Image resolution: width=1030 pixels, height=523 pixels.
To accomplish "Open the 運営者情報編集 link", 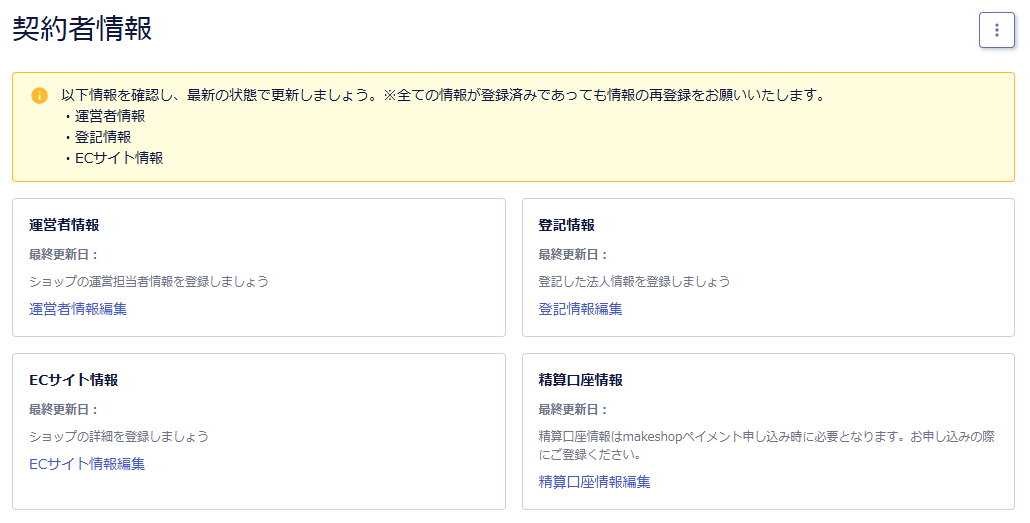I will point(78,309).
